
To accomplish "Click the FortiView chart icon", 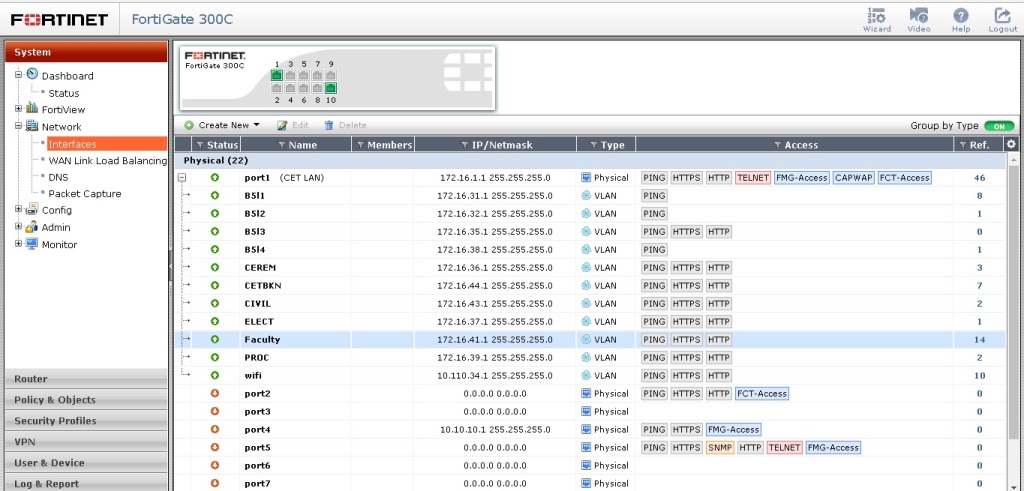I will 32,108.
